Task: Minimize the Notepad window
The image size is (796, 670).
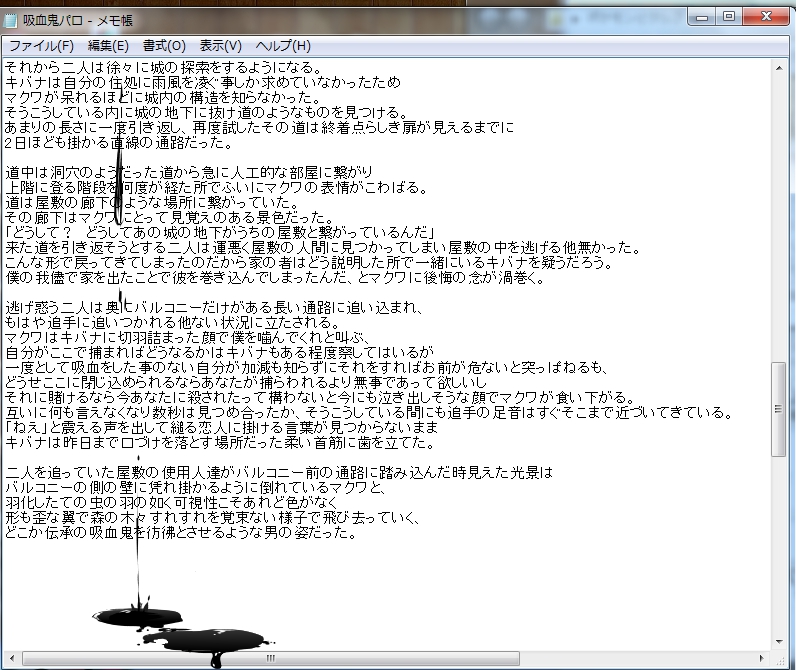Action: [701, 17]
